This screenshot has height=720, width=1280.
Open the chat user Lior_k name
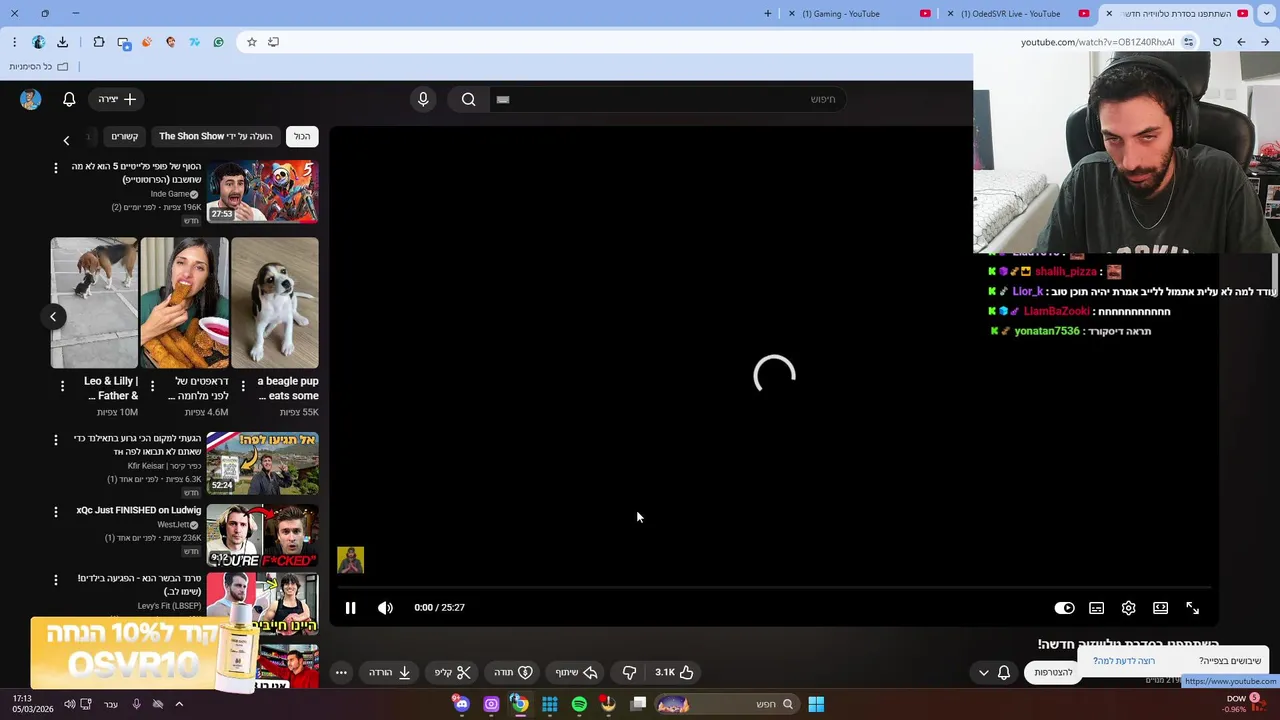[x=1028, y=291]
